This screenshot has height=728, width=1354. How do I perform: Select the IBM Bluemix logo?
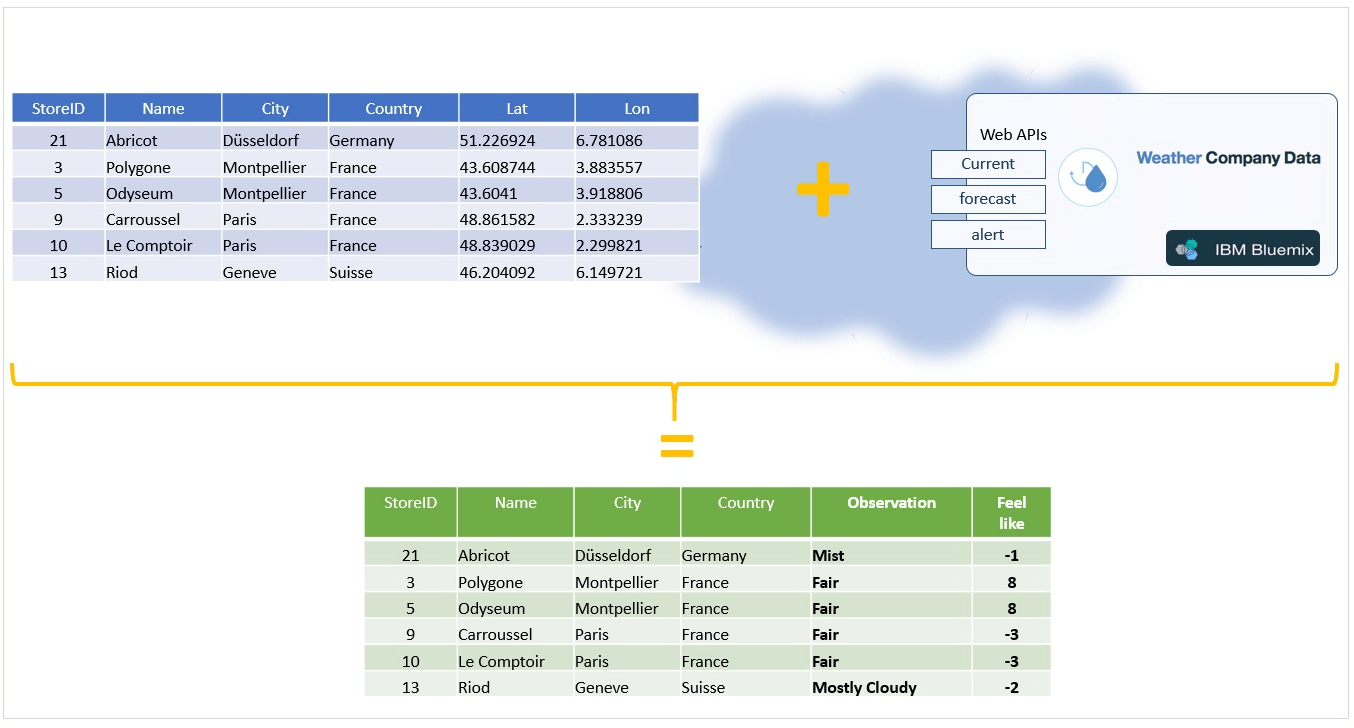pos(1242,248)
